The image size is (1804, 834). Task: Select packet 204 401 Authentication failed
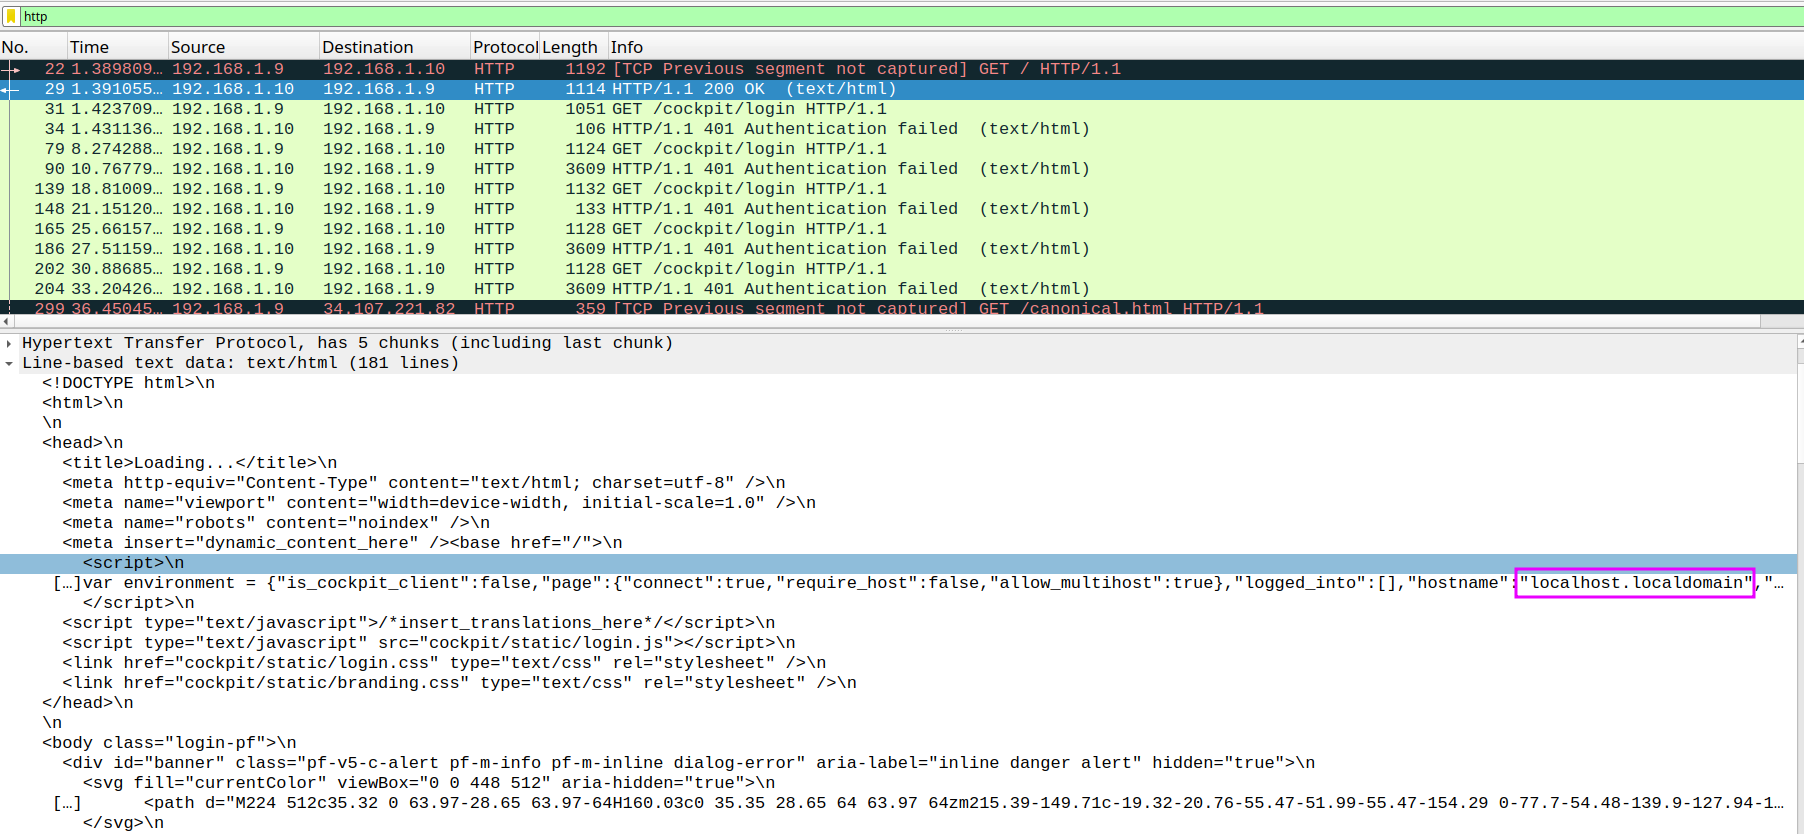(902, 289)
